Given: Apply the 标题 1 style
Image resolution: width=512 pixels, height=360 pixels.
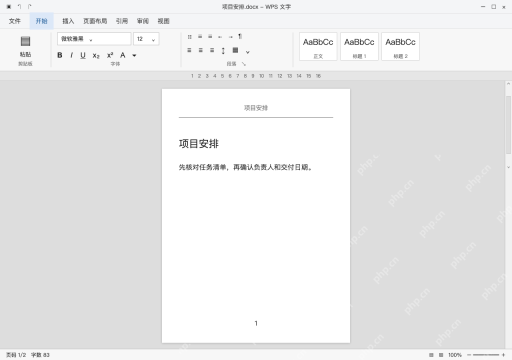Looking at the screenshot, I should [x=359, y=47].
